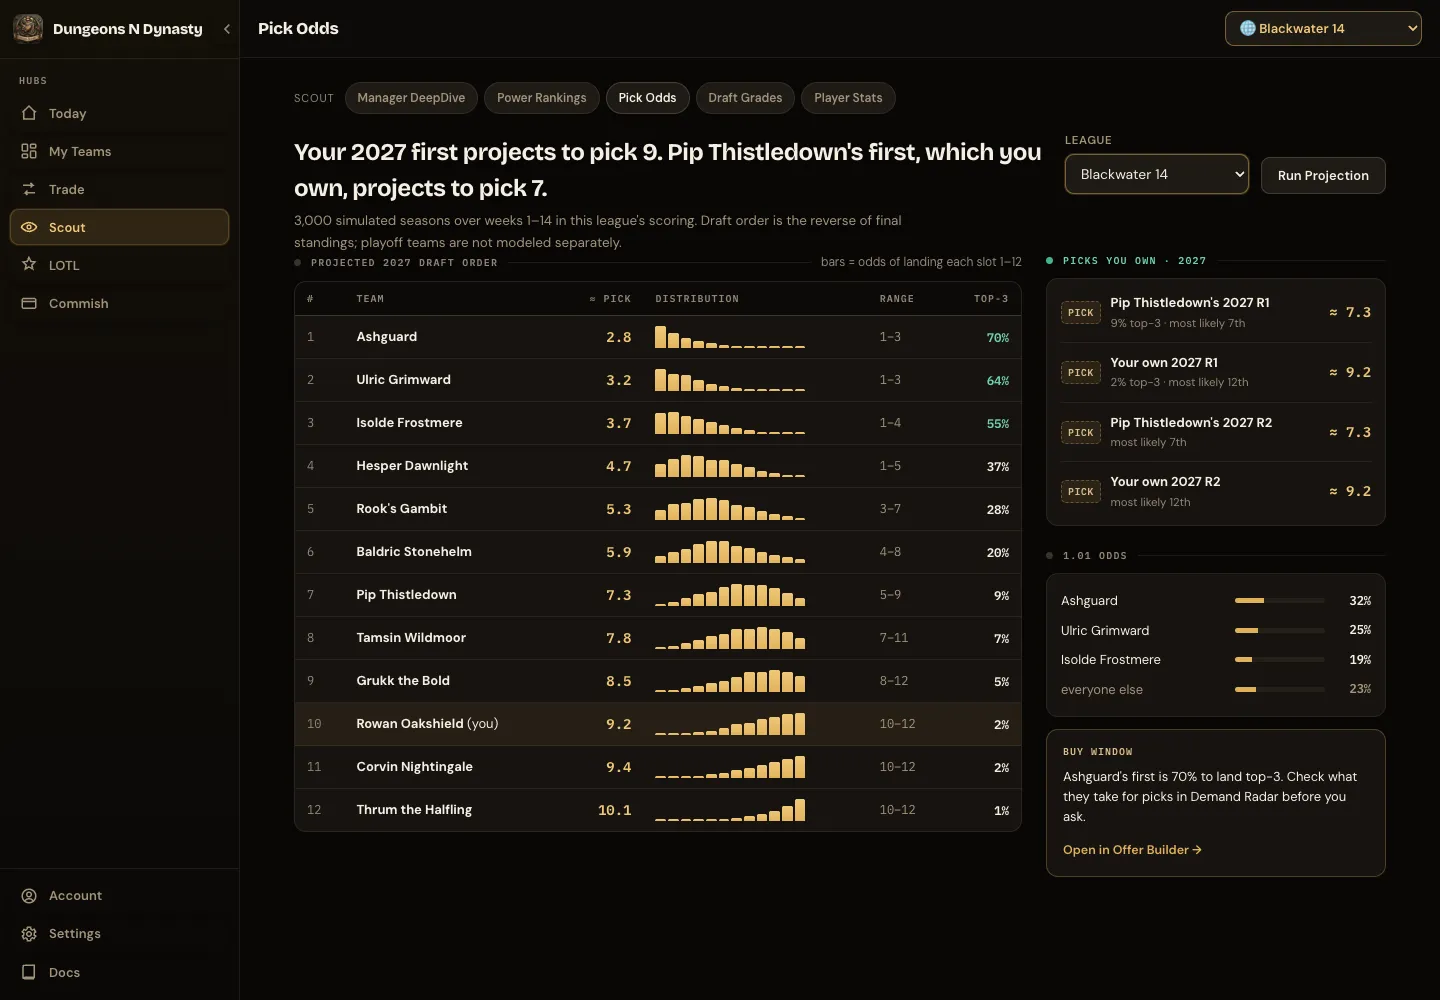This screenshot has height=1000, width=1440.
Task: Click the Ashguard distribution bar chart
Action: coord(730,337)
